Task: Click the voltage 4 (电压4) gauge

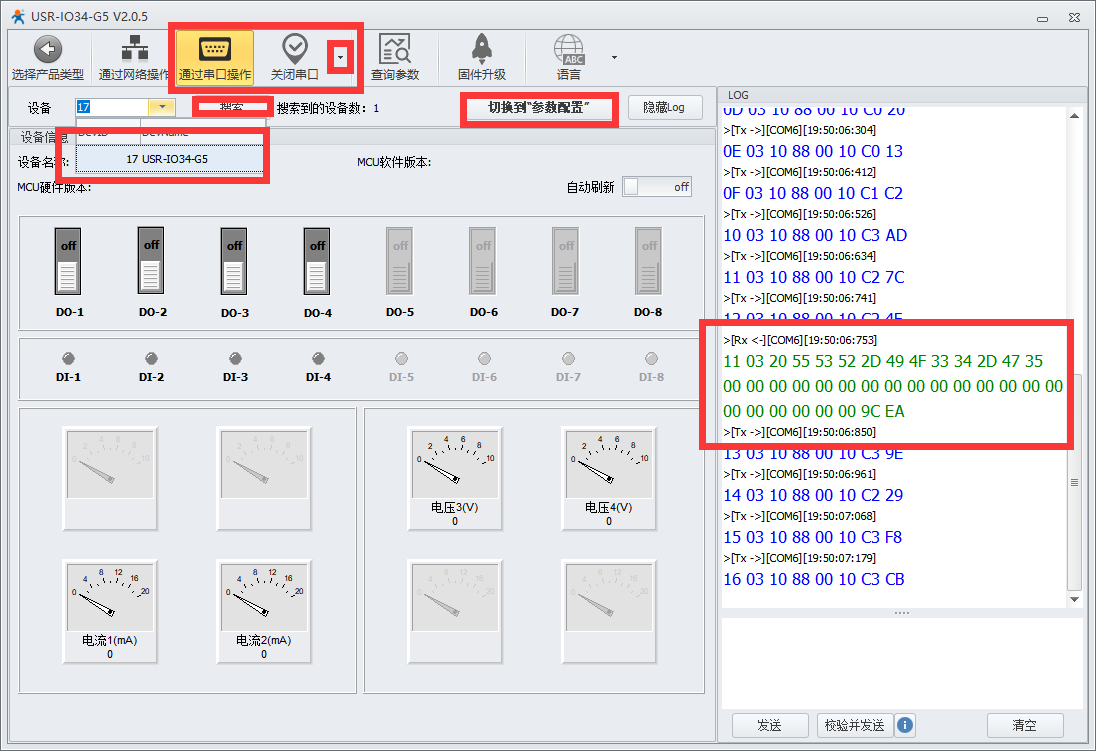Action: click(609, 478)
